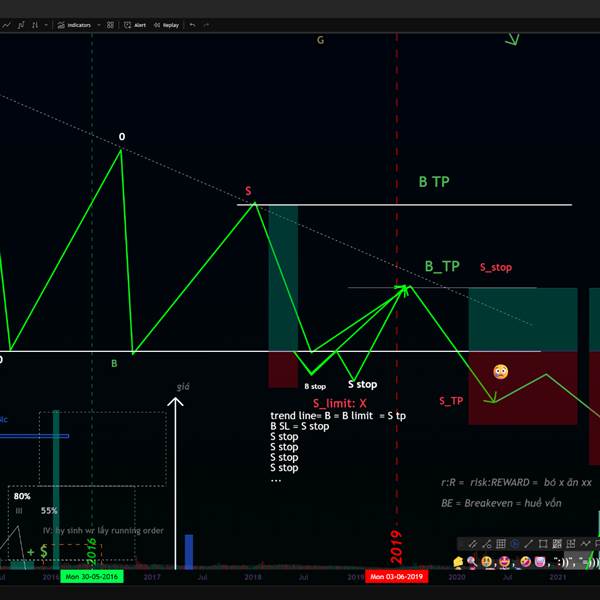This screenshot has height=600, width=600.
Task: Select the trend line tool in favorites bar
Action: 528,544
